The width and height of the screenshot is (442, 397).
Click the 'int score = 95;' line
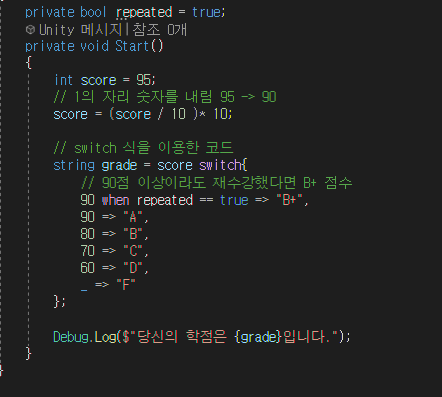(x=105, y=80)
